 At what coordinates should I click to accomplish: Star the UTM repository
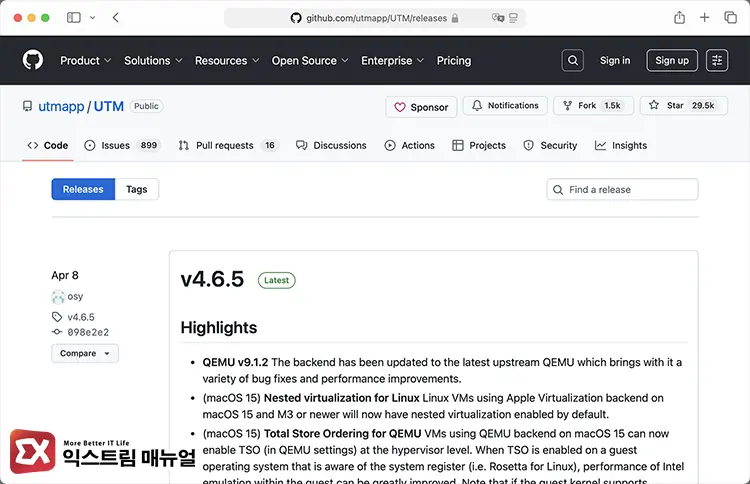pos(684,106)
